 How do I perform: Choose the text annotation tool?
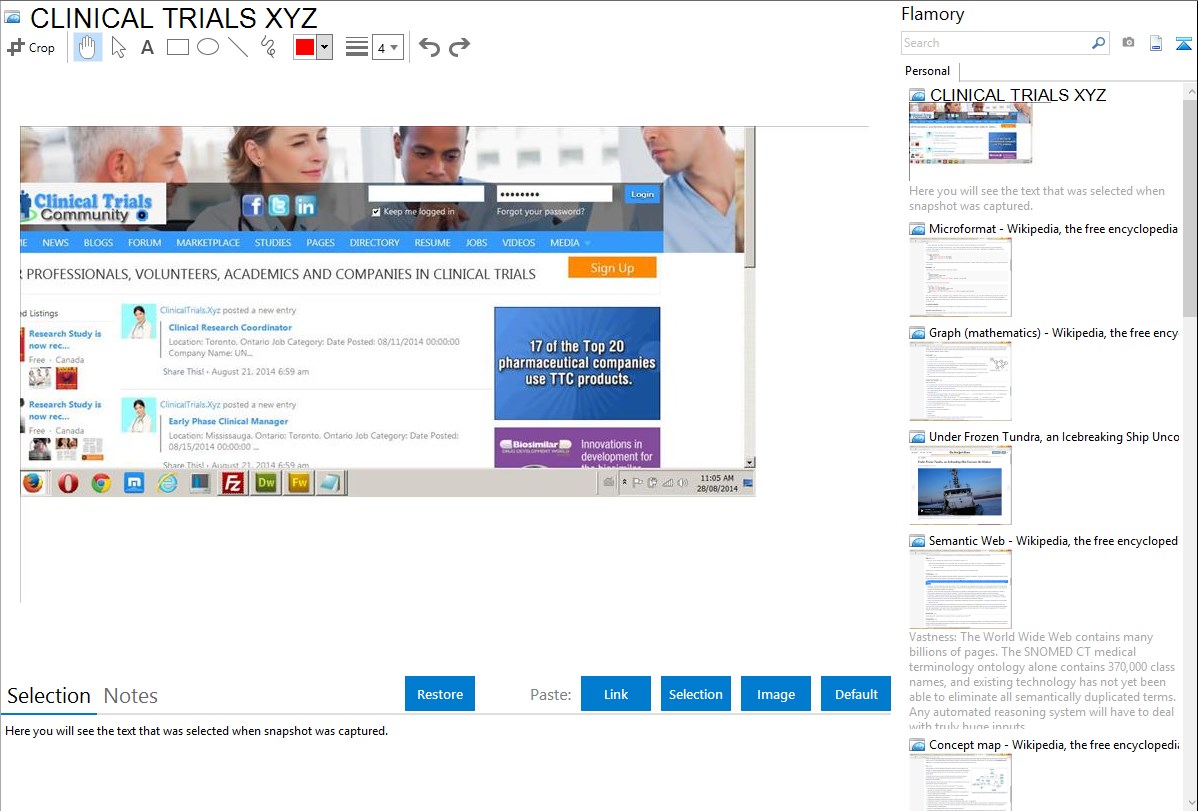pyautogui.click(x=147, y=47)
